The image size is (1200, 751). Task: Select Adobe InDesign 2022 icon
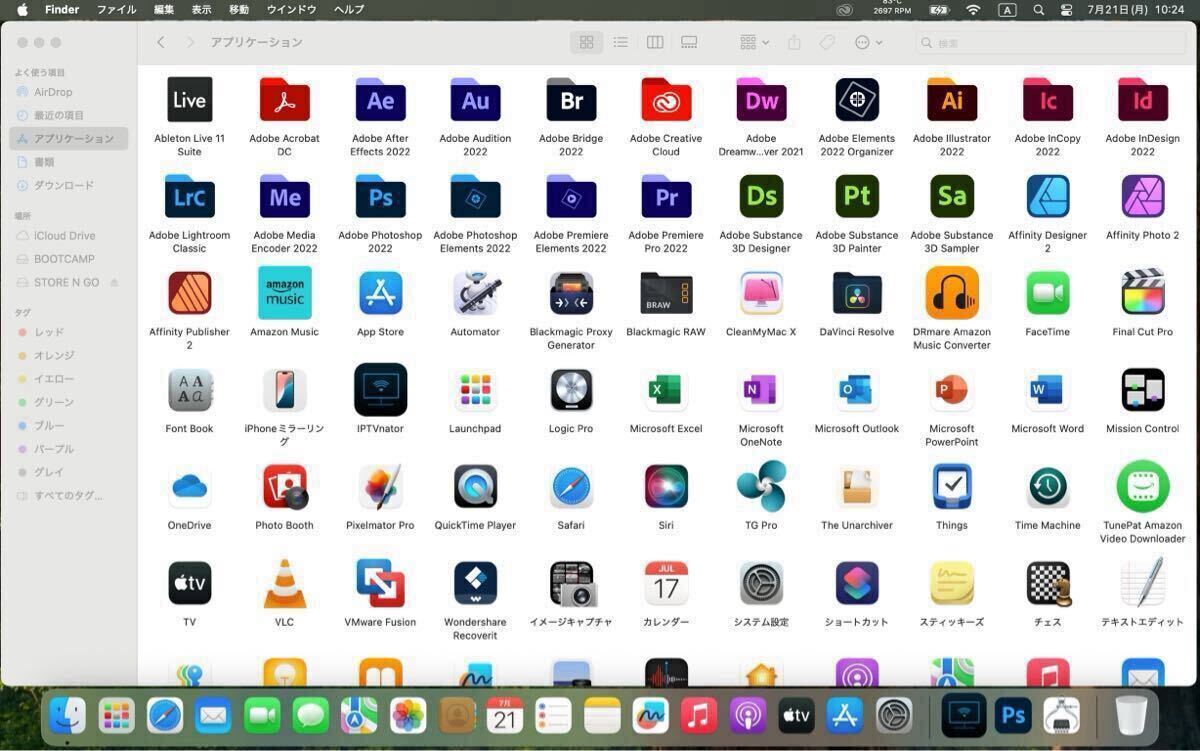coord(1143,100)
